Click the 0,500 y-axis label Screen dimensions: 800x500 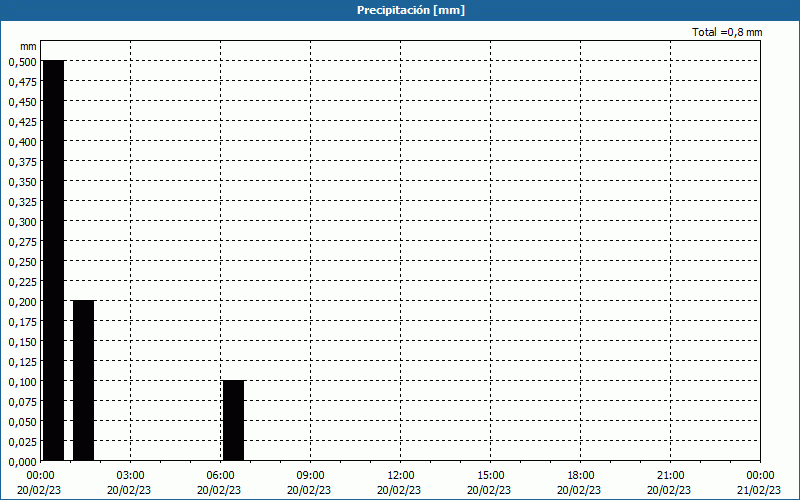pos(23,62)
